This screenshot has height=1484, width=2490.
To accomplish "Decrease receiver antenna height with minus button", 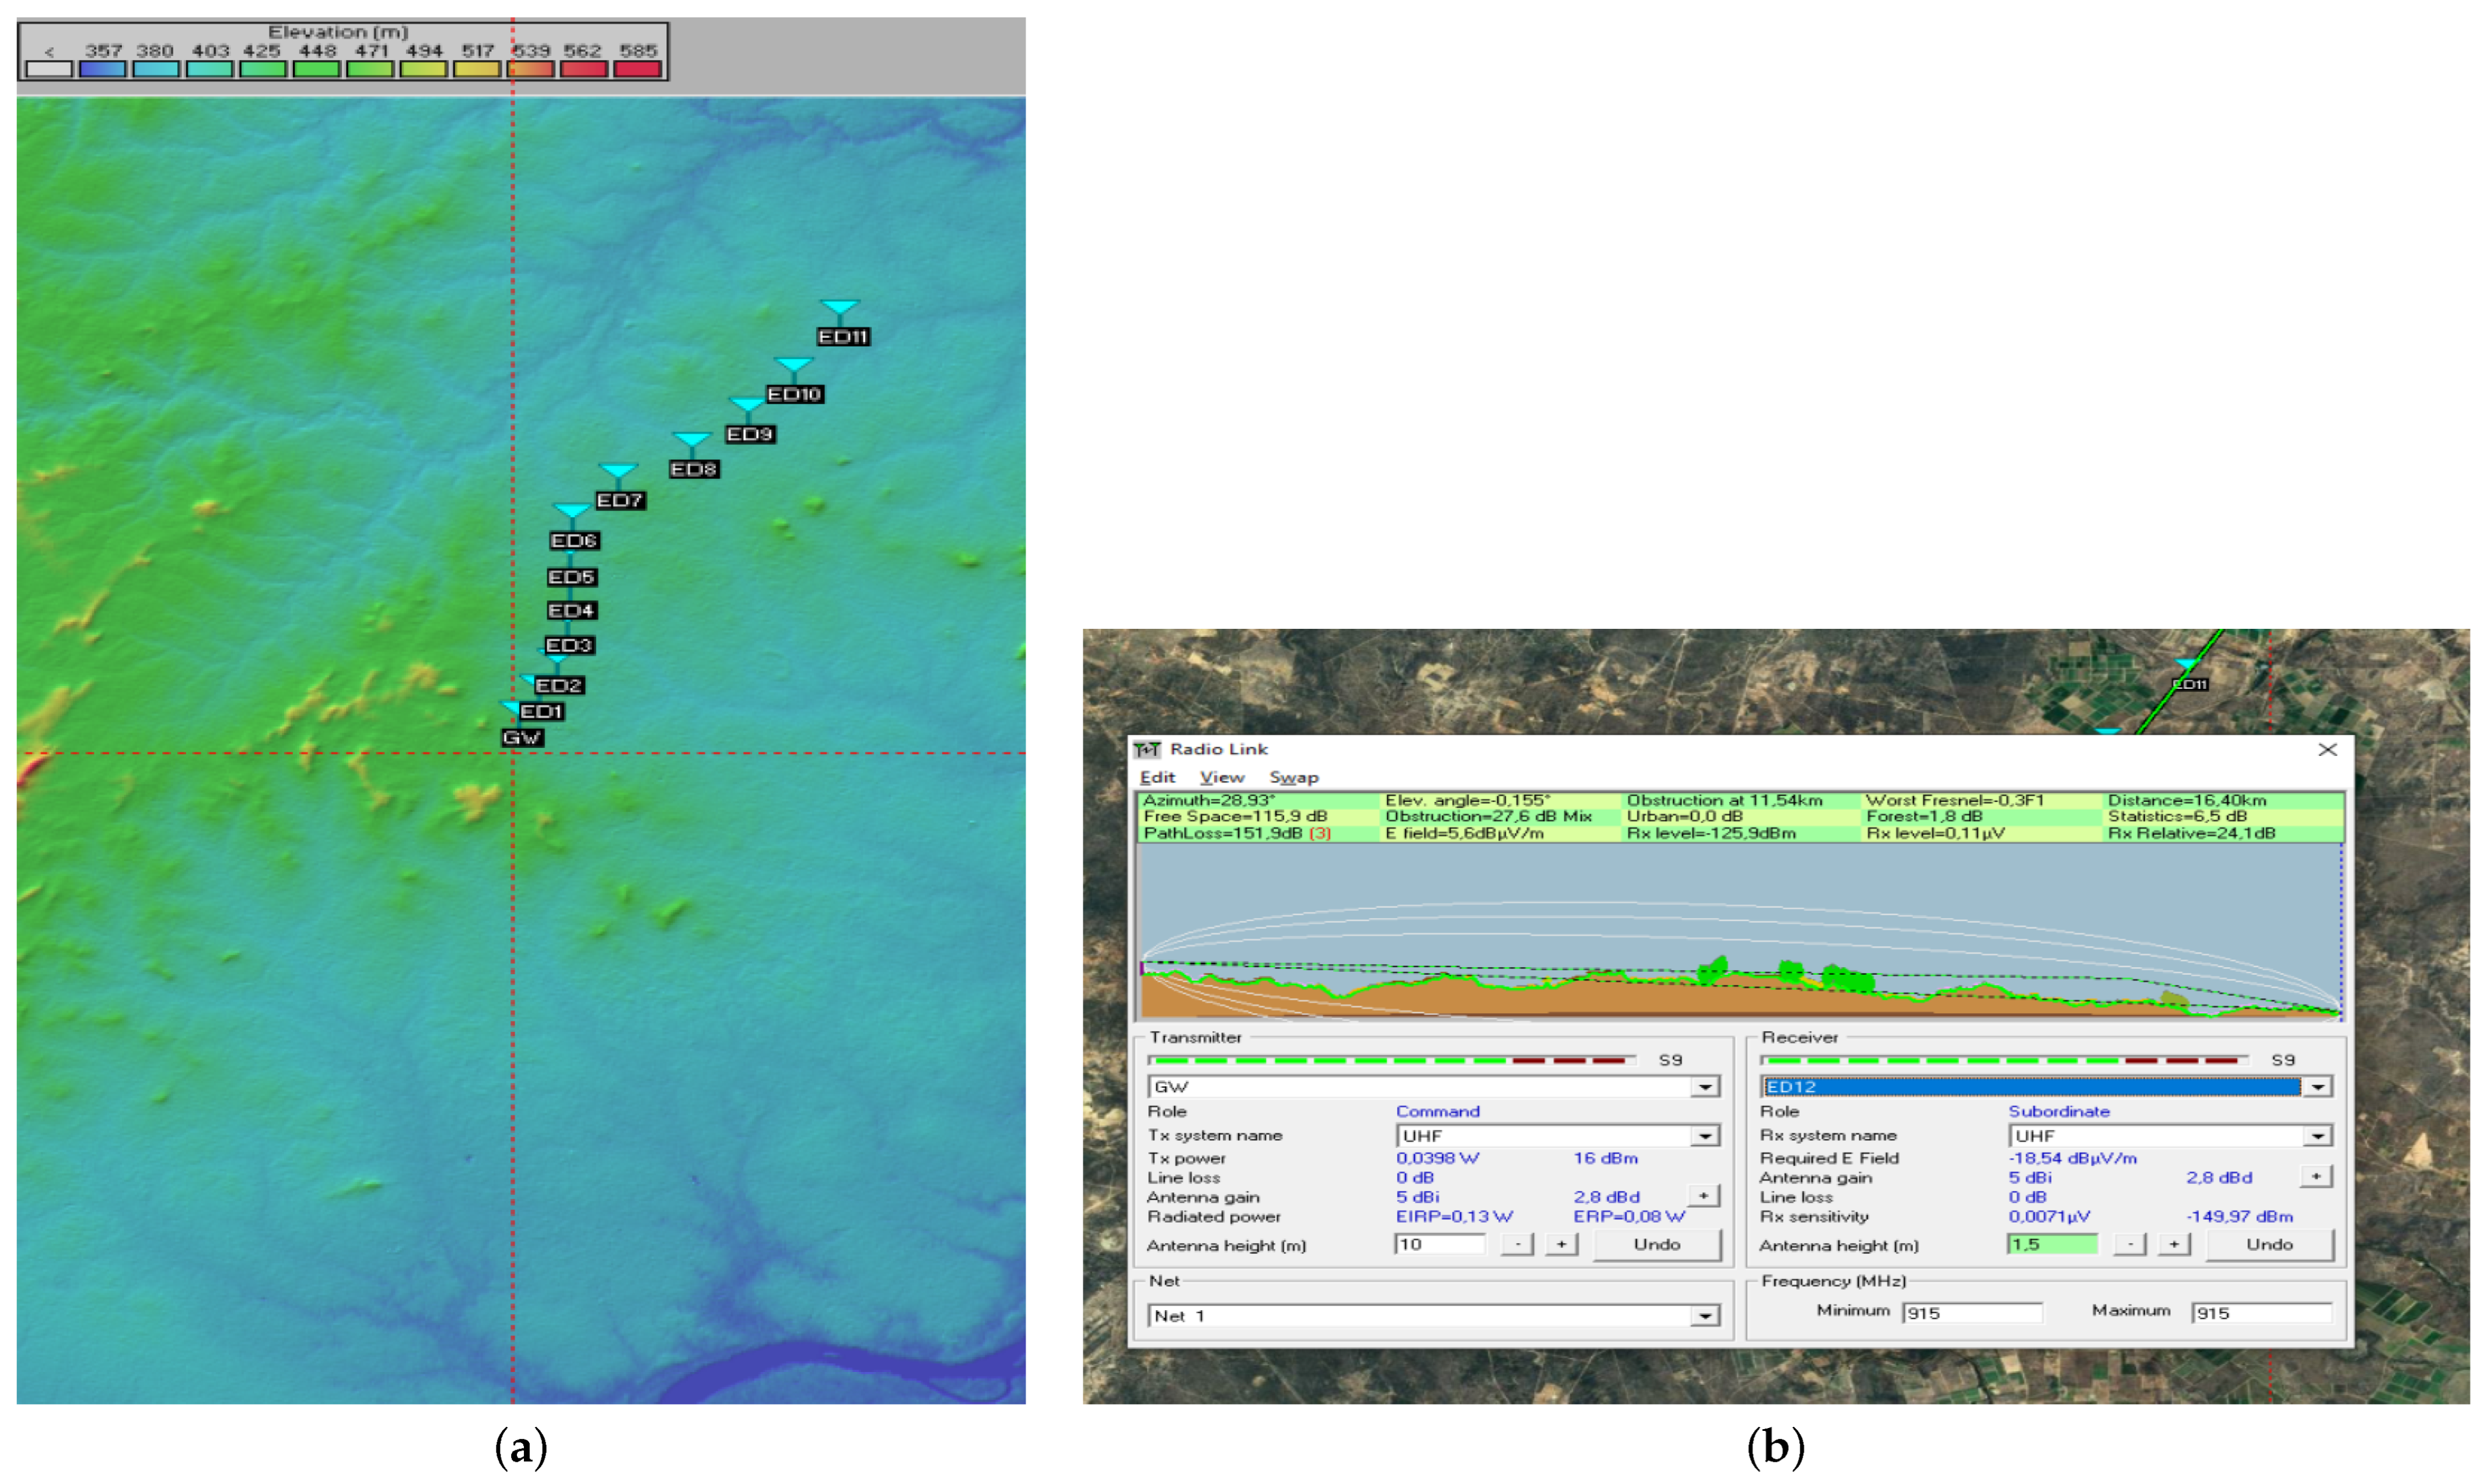I will (x=2130, y=1244).
